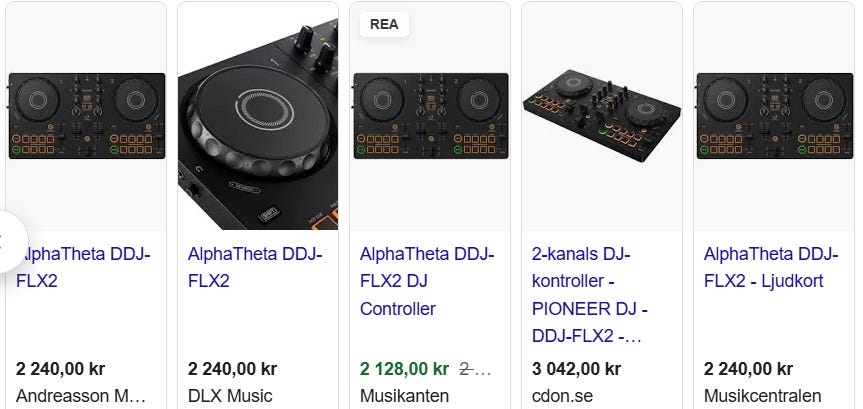Select the Musikanten seller name
Viewport: 863px width, 409px height.
401,396
